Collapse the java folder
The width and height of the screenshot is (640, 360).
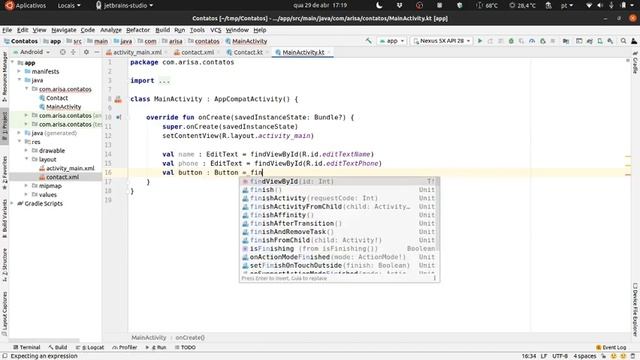pyautogui.click(x=19, y=80)
